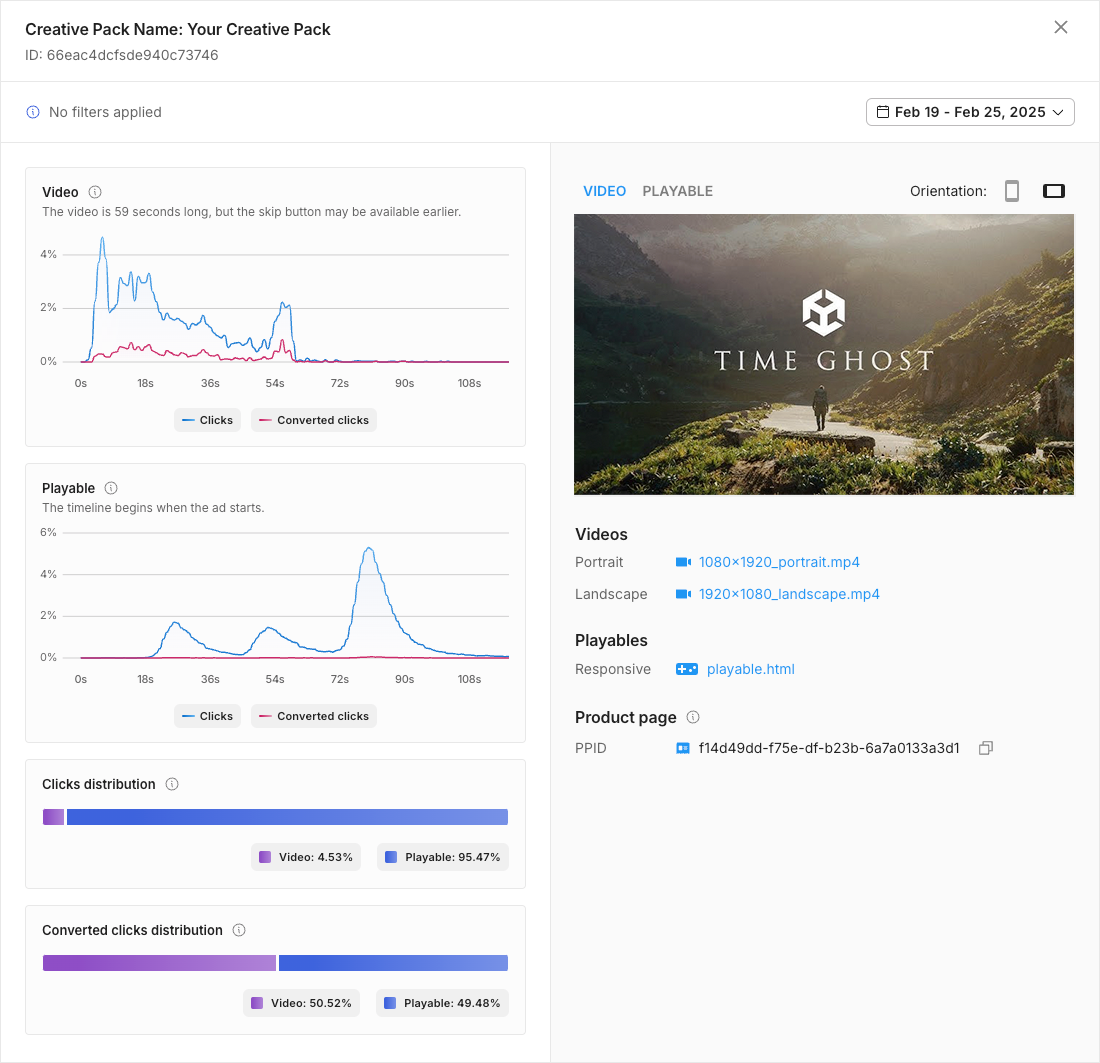Click info icon next to Video heading
Image resolution: width=1100 pixels, height=1063 pixels.
point(95,192)
